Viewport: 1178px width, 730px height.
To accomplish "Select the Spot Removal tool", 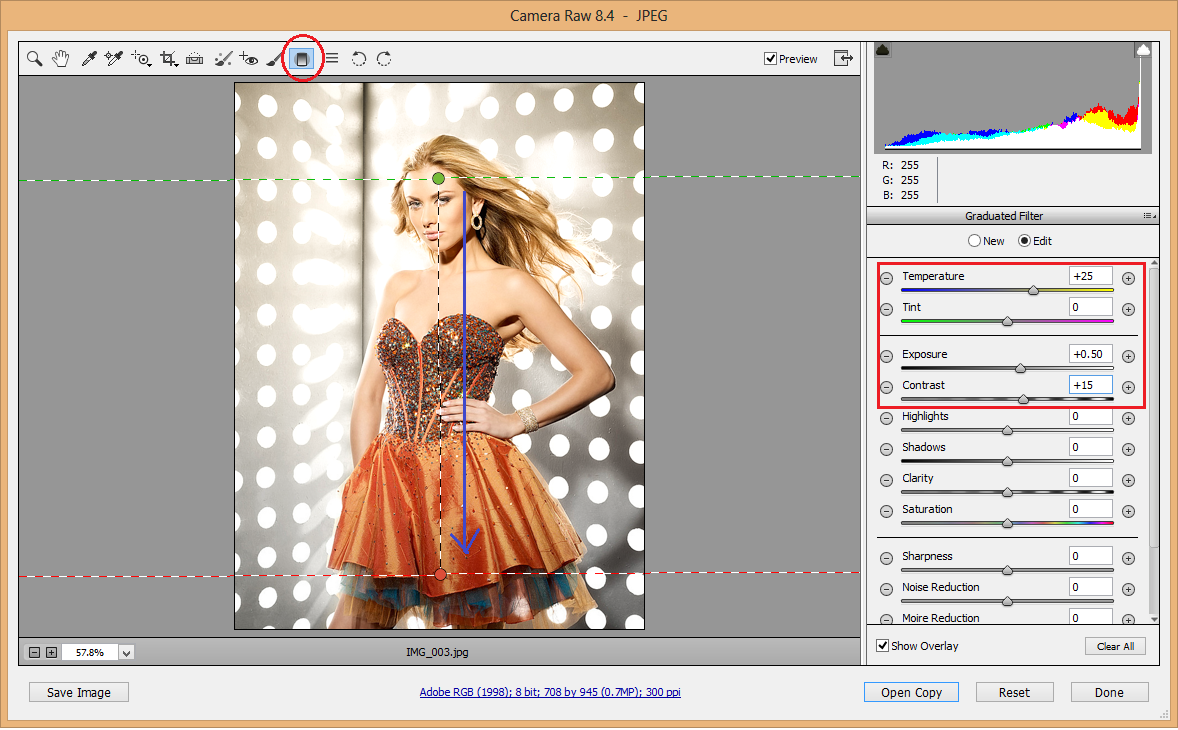I will coord(221,58).
